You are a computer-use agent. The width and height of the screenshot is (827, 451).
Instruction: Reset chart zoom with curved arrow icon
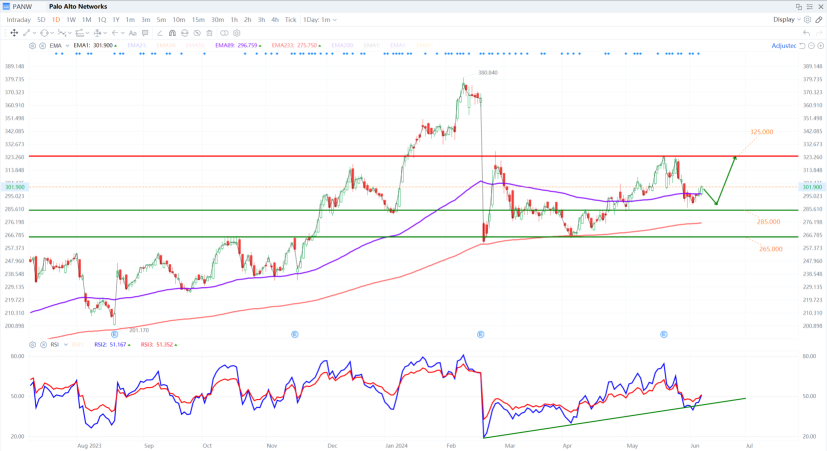pos(802,45)
